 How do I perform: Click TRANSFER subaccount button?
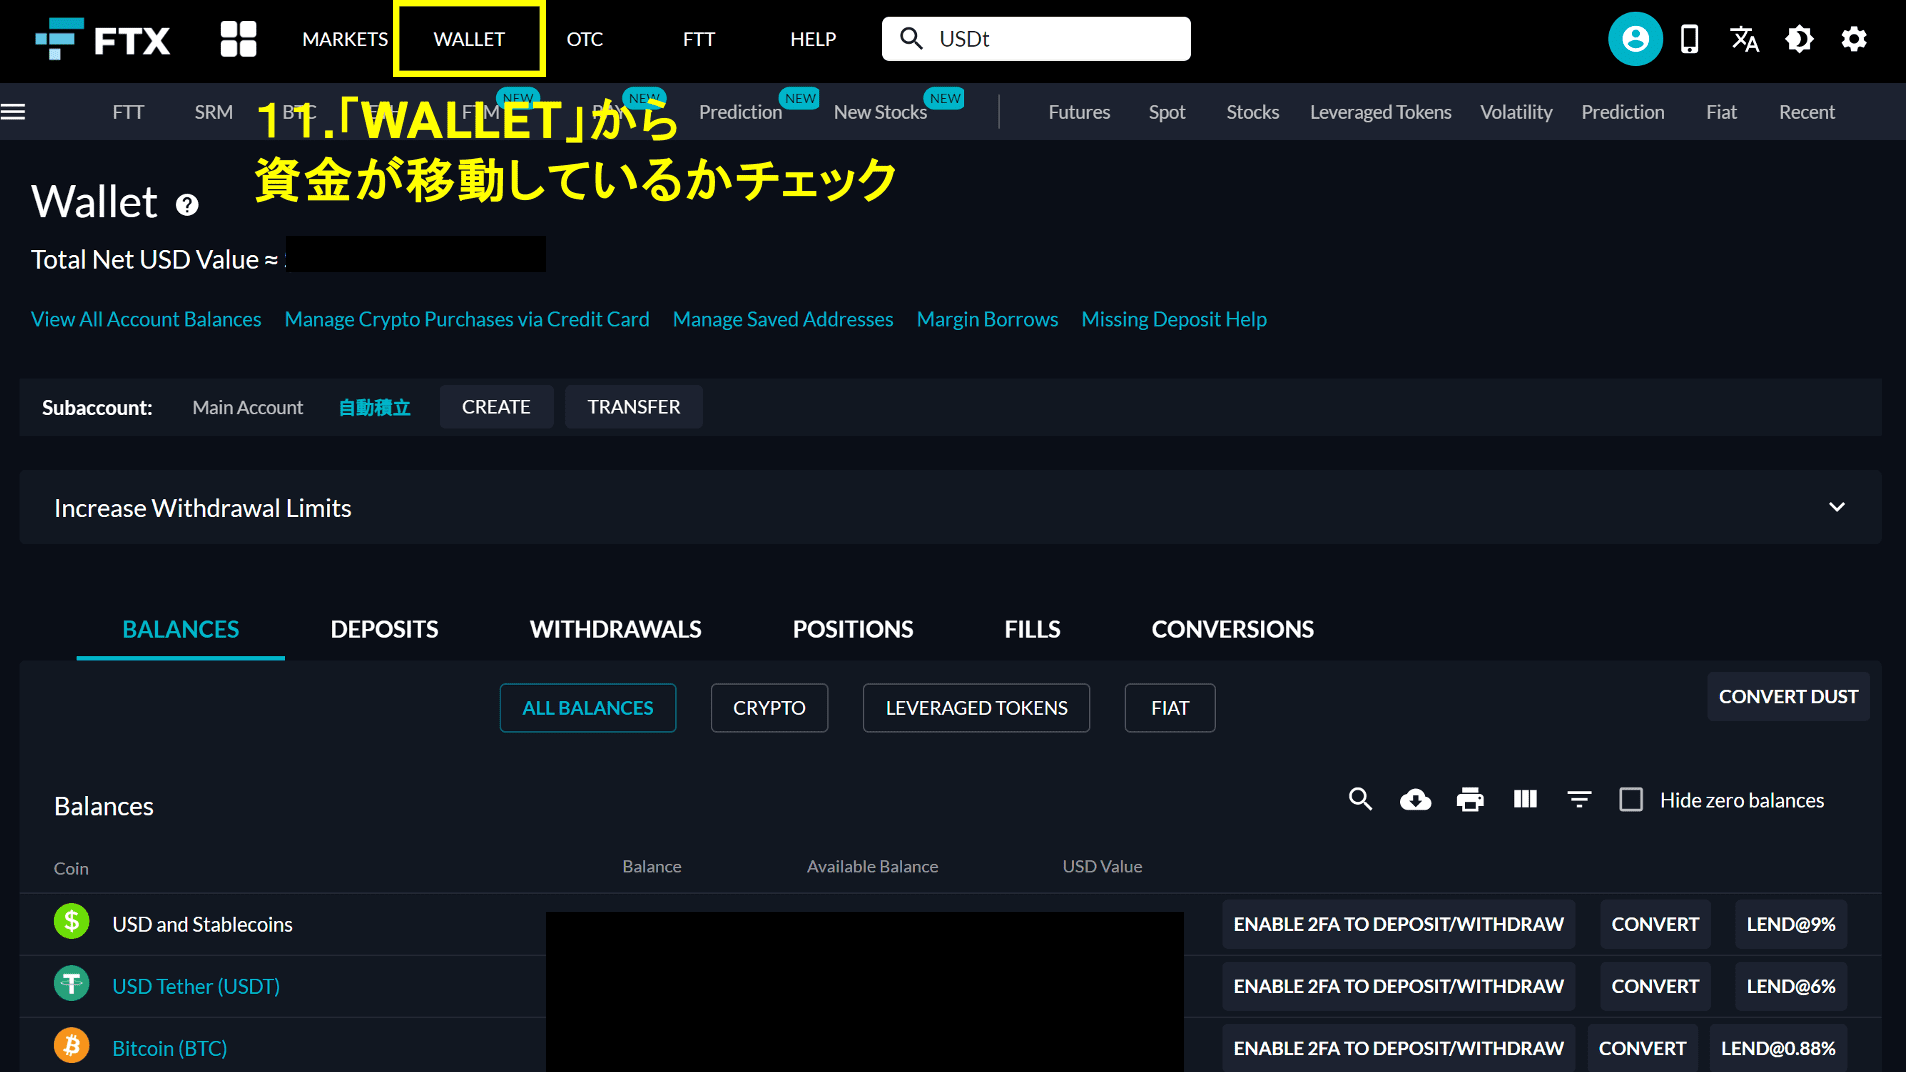click(634, 407)
